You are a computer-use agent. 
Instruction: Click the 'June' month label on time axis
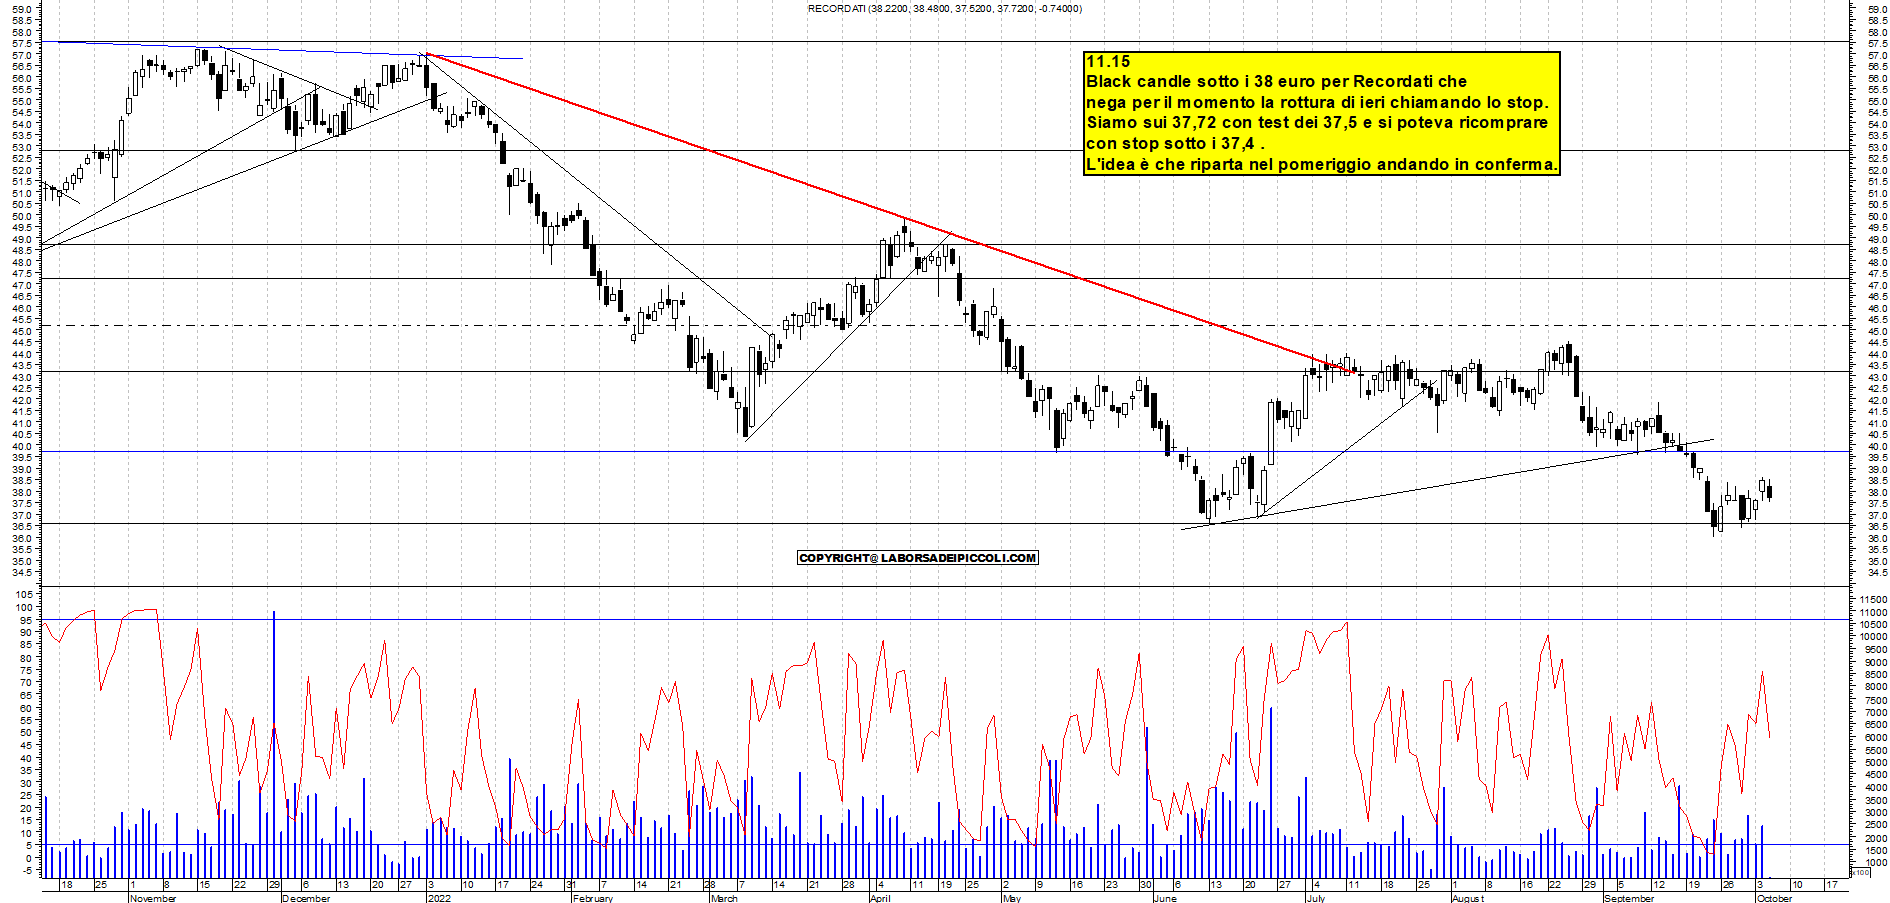click(x=1165, y=898)
